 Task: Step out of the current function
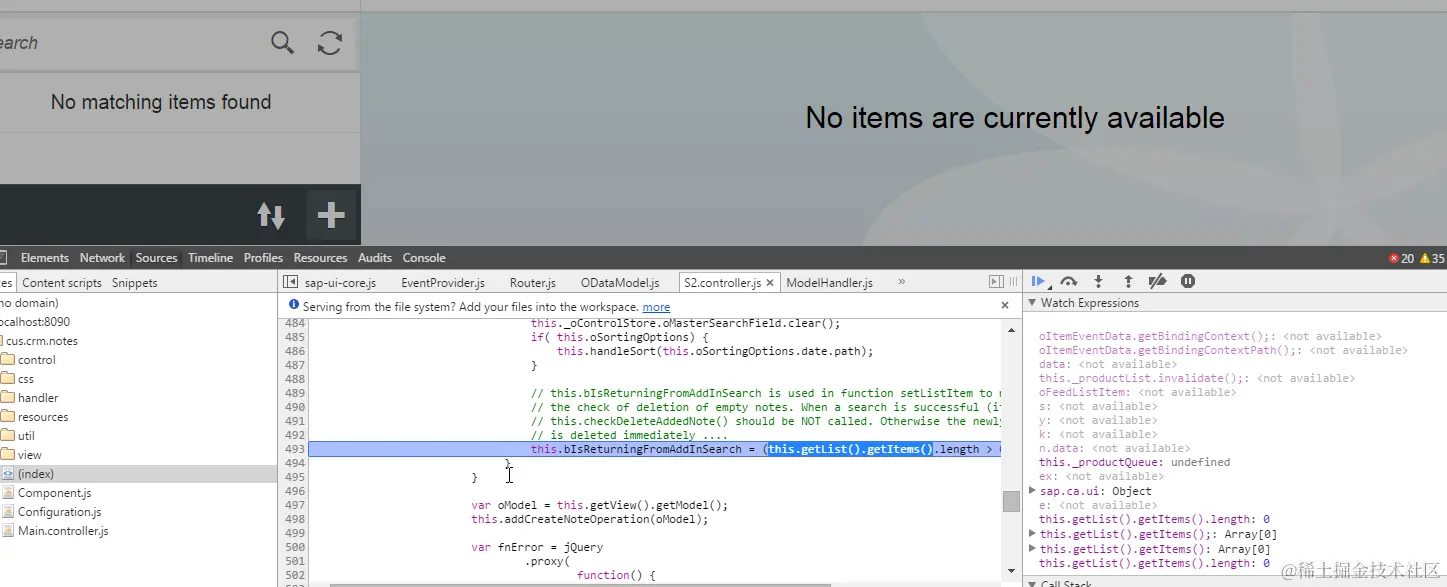click(1128, 281)
